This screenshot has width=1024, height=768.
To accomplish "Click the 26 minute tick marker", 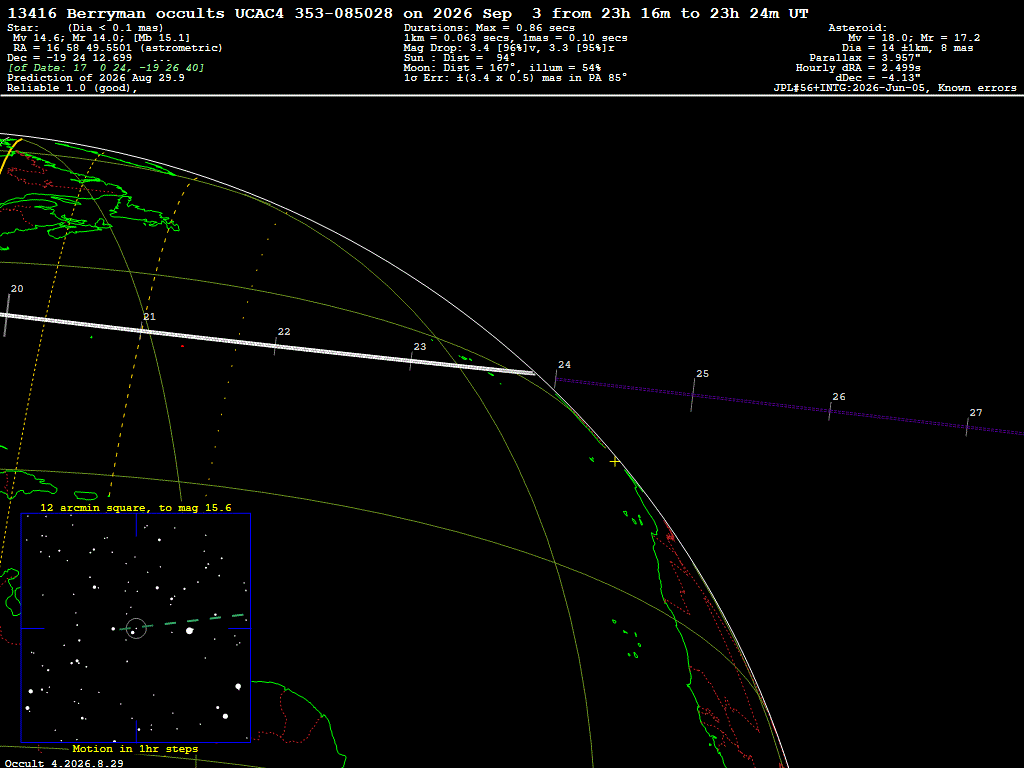I will [830, 411].
